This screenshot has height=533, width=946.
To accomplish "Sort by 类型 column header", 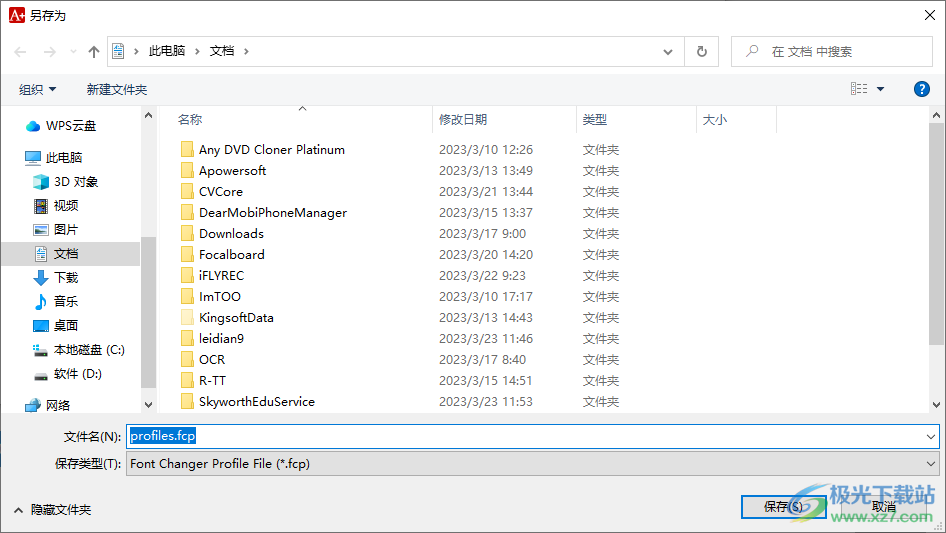I will (595, 120).
